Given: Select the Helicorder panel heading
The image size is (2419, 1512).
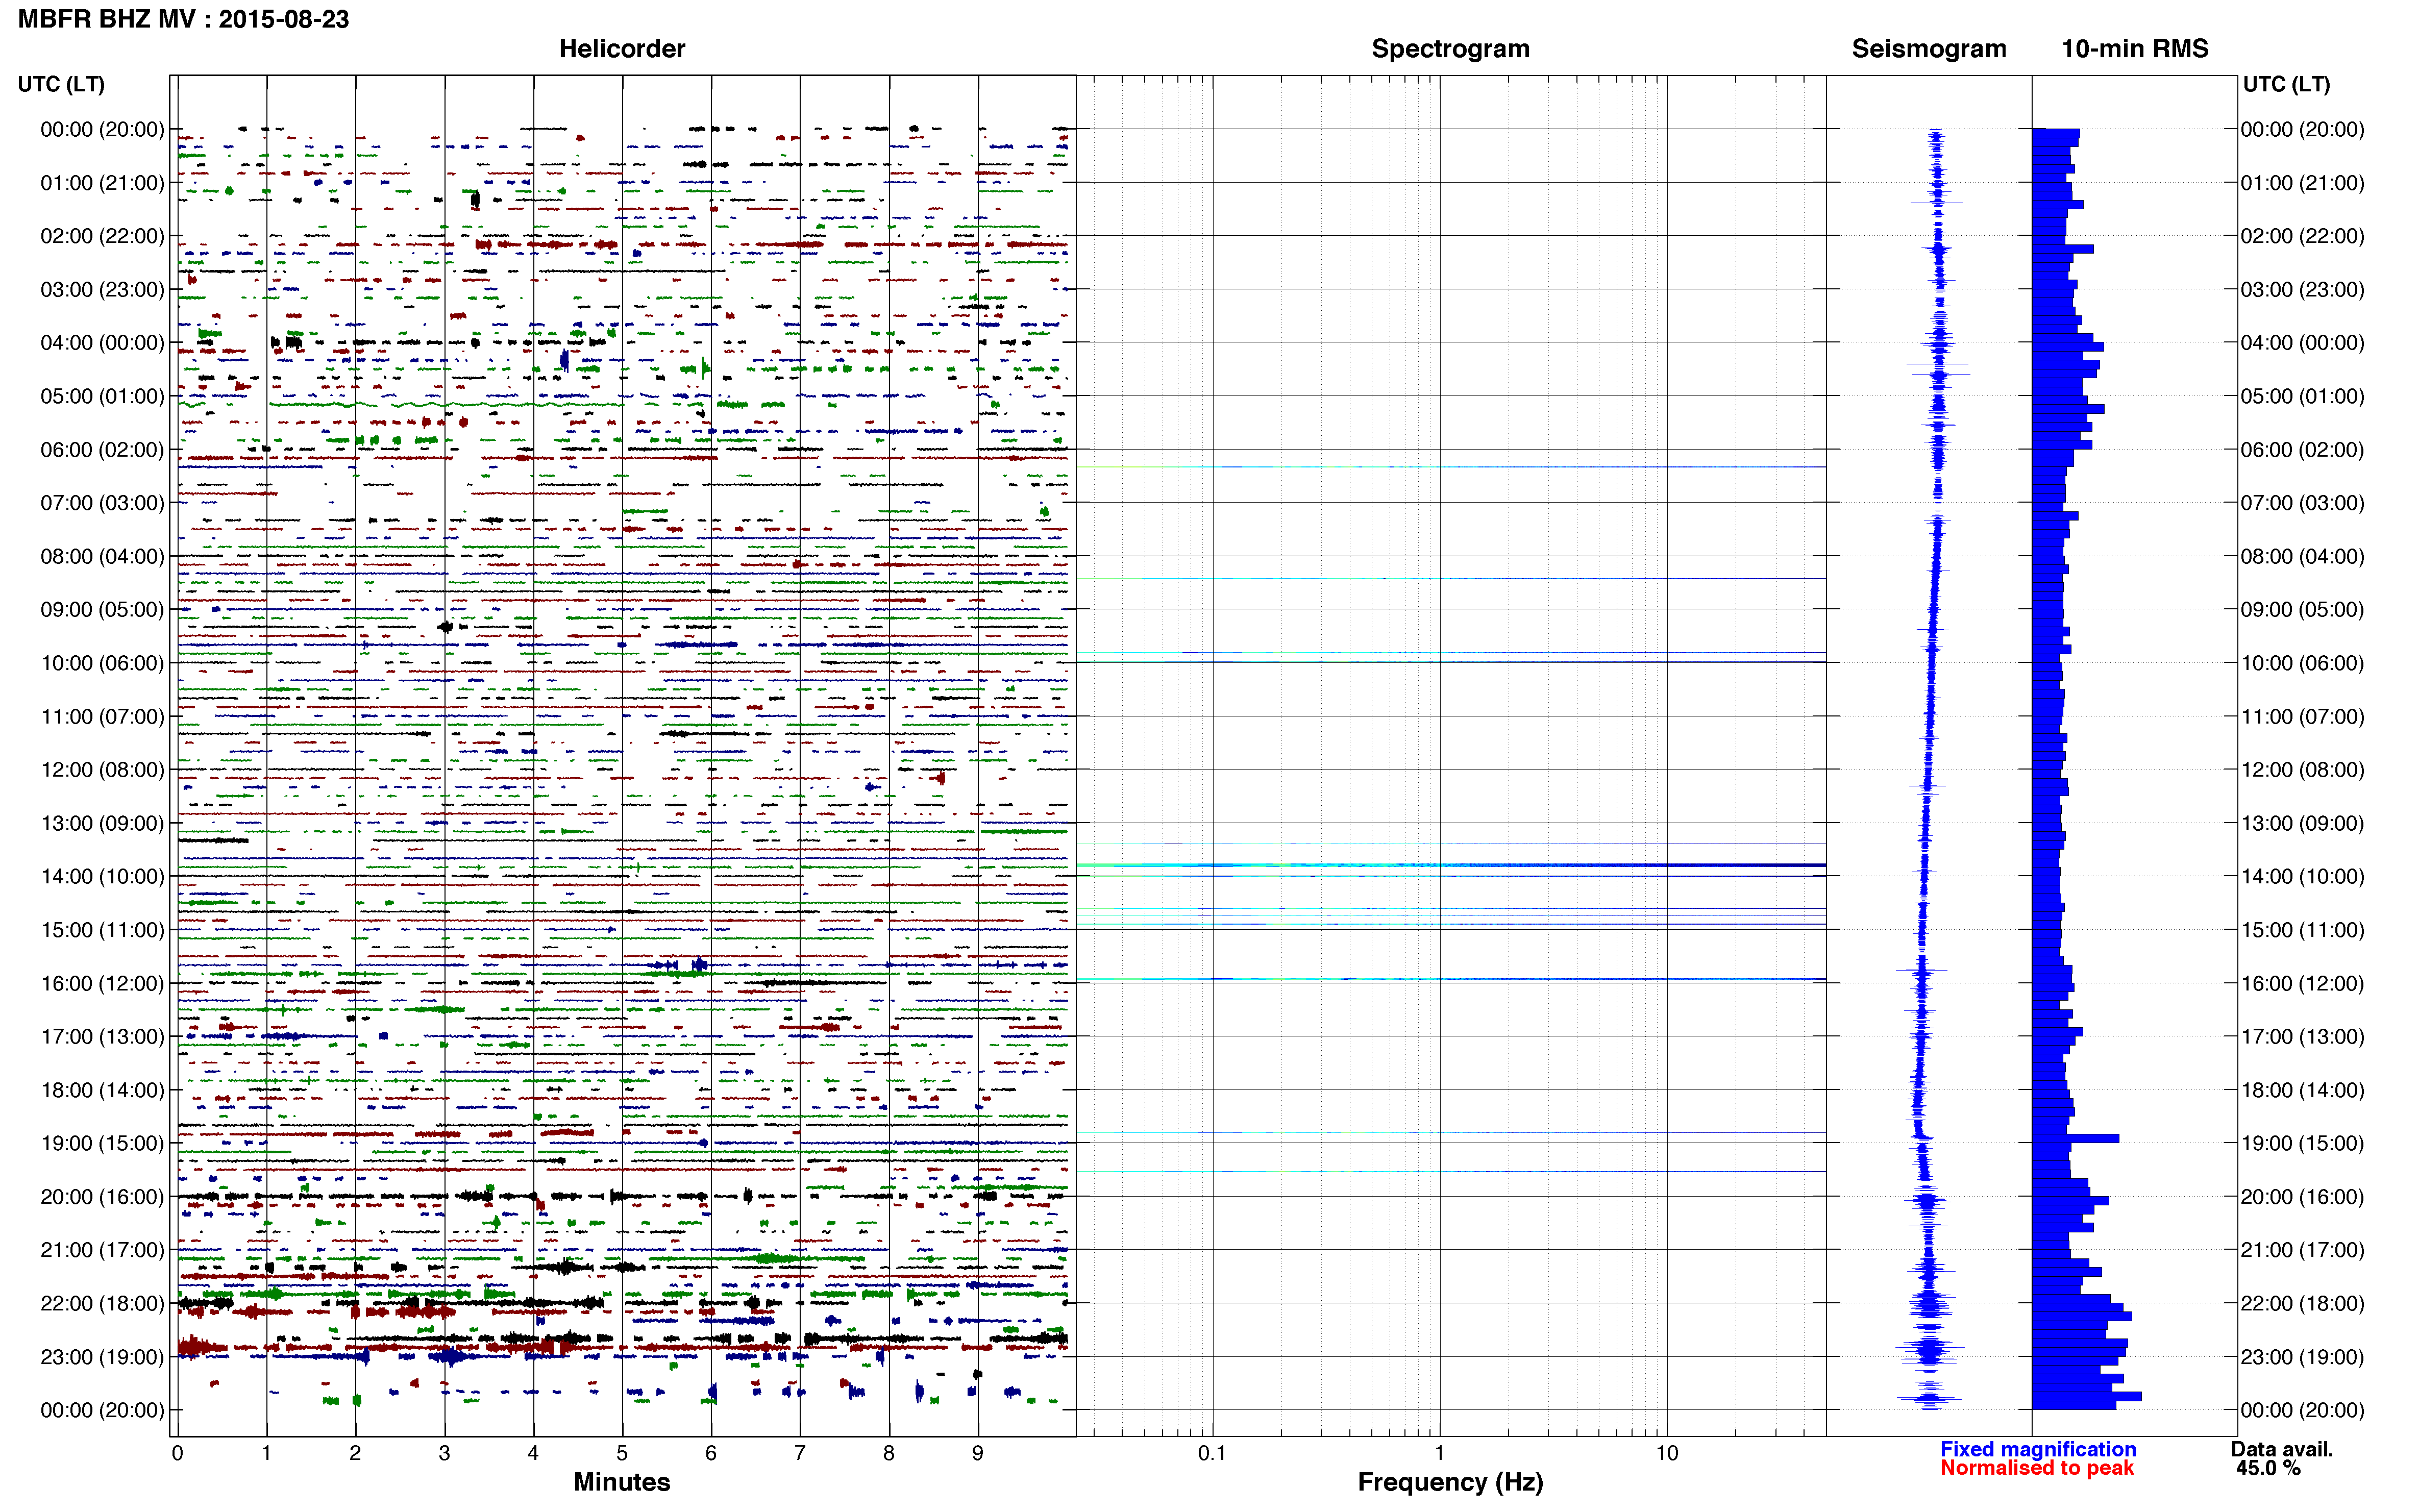Looking at the screenshot, I should [622, 48].
